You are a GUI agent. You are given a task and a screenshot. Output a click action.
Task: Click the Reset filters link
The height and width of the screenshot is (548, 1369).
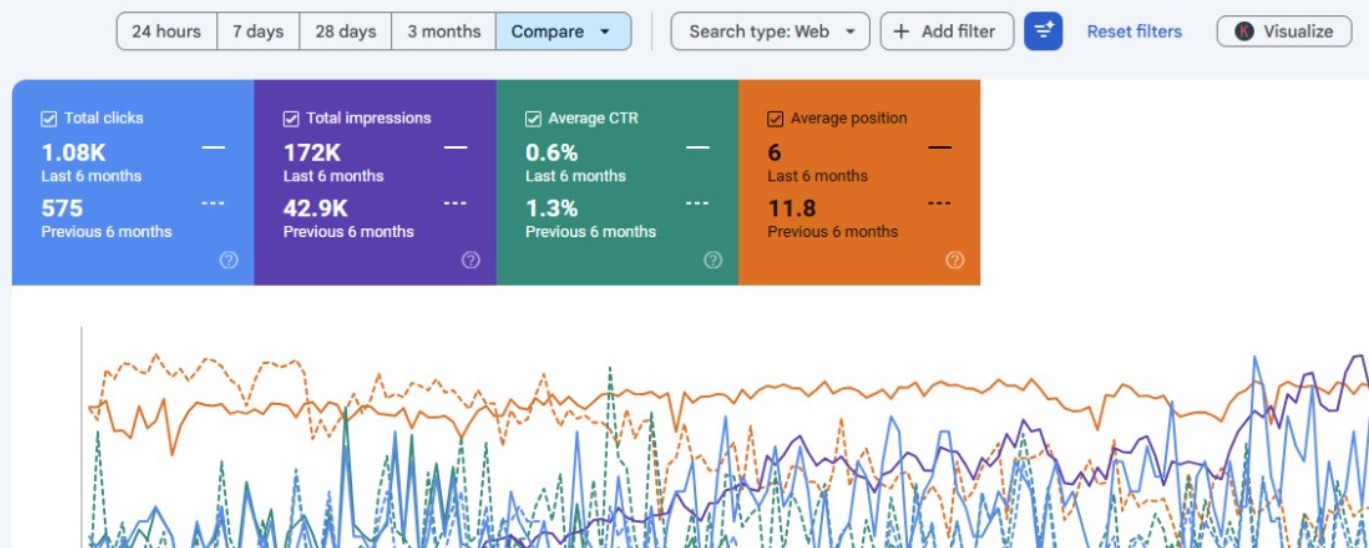[1134, 31]
